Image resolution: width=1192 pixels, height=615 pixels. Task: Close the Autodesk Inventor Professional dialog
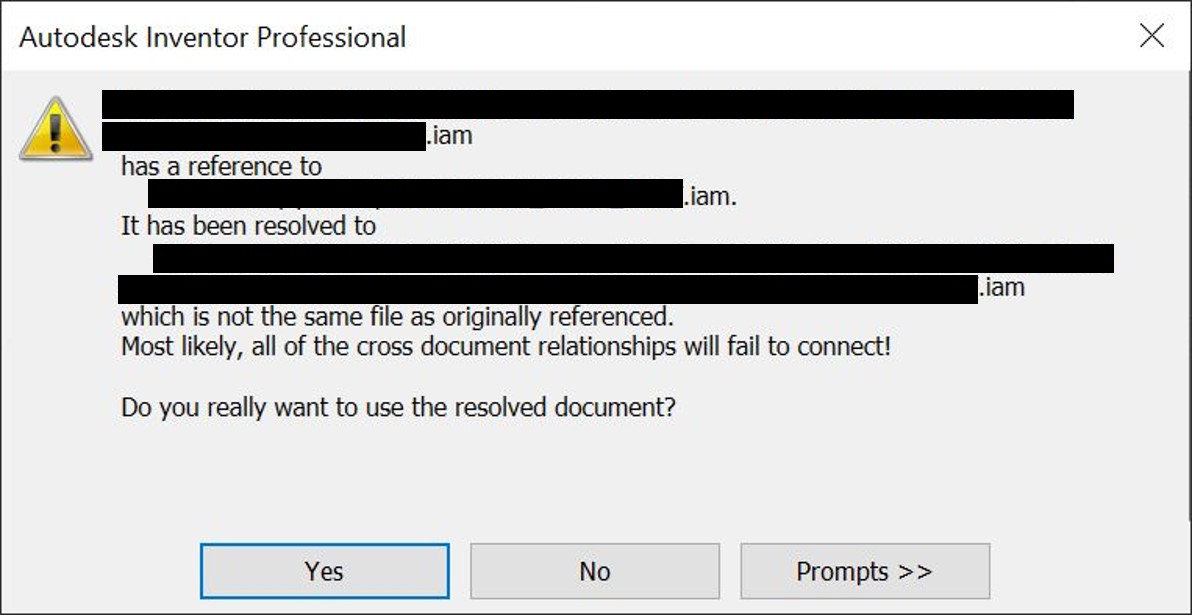coord(1152,37)
